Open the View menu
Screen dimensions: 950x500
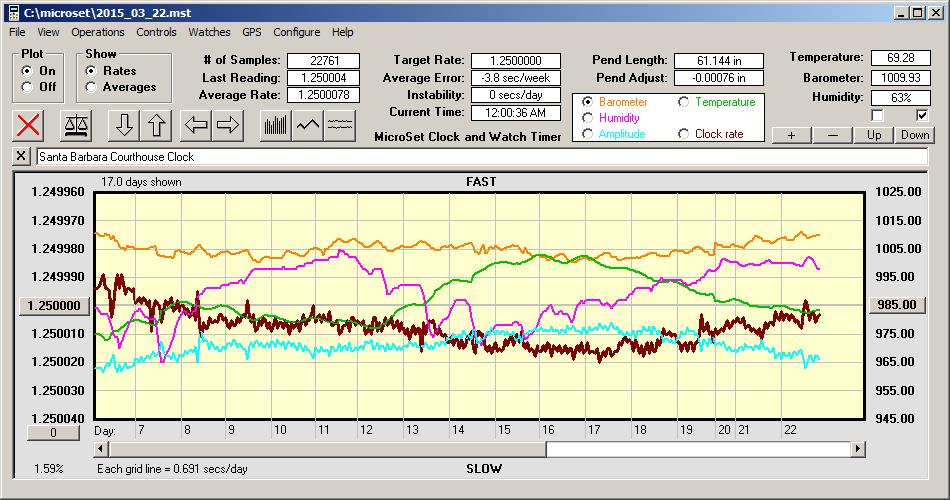[x=48, y=32]
